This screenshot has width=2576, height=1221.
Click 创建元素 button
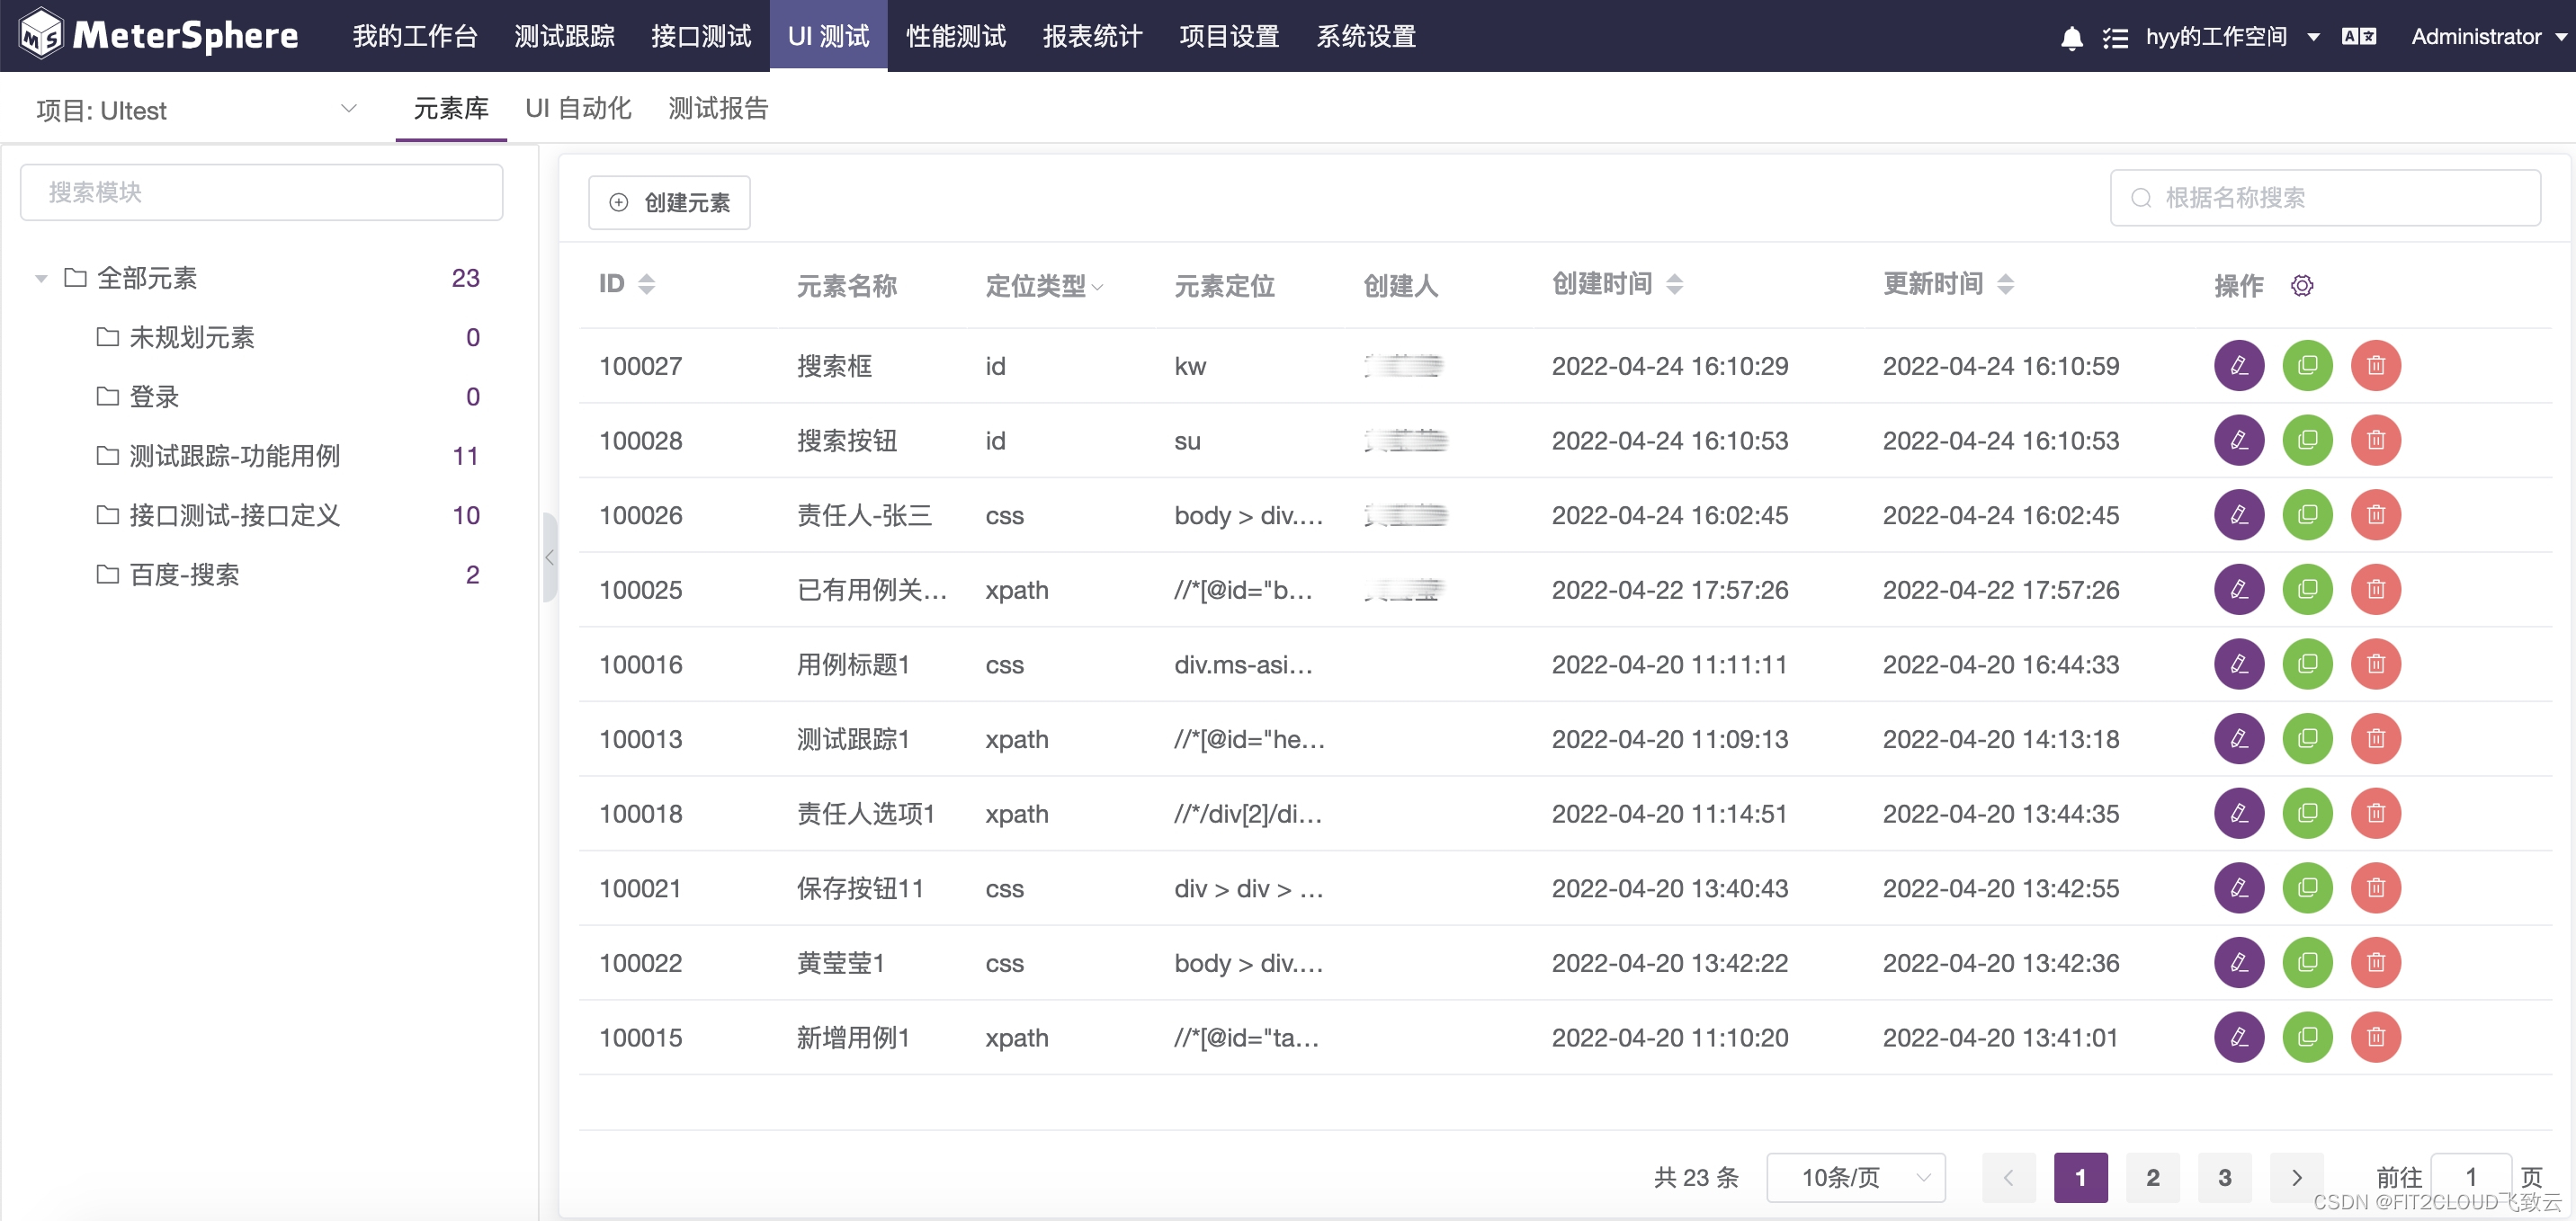coord(669,203)
